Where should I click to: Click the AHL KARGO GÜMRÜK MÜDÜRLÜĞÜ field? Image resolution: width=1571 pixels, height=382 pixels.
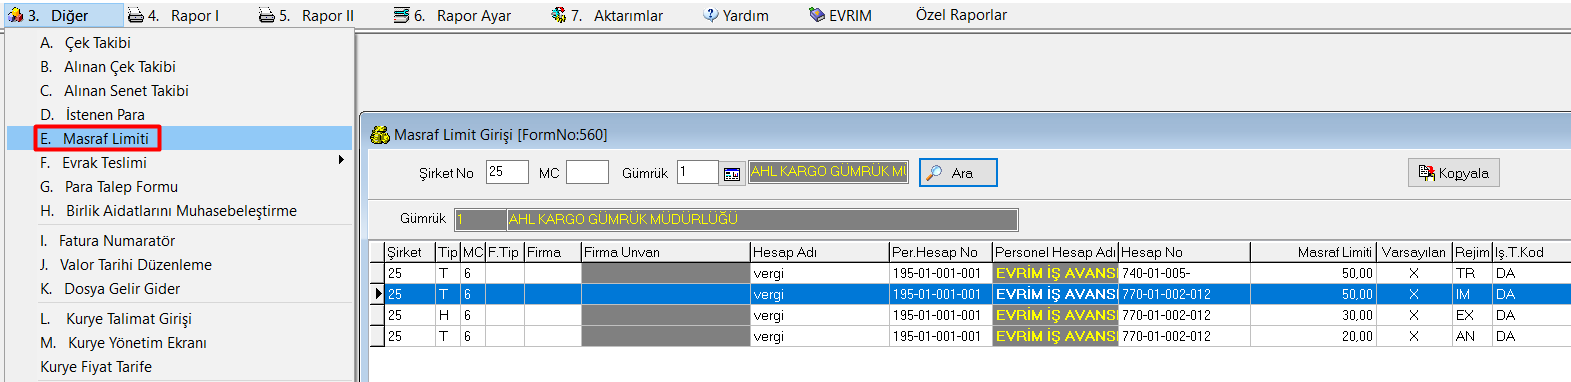click(x=762, y=219)
